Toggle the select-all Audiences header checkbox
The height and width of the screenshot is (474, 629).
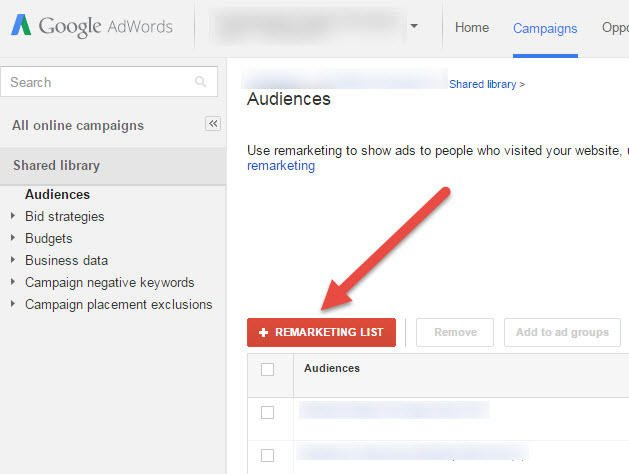click(x=267, y=369)
